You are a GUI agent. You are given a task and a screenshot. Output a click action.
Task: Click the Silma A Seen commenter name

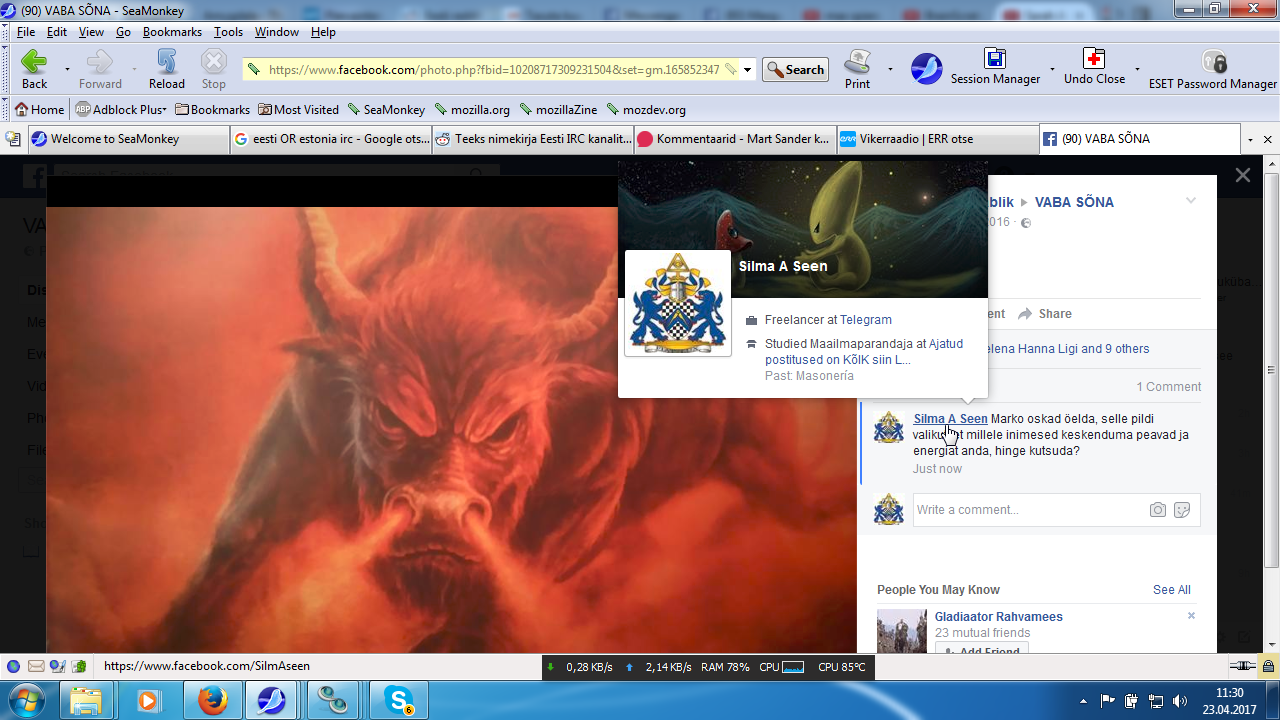click(950, 419)
